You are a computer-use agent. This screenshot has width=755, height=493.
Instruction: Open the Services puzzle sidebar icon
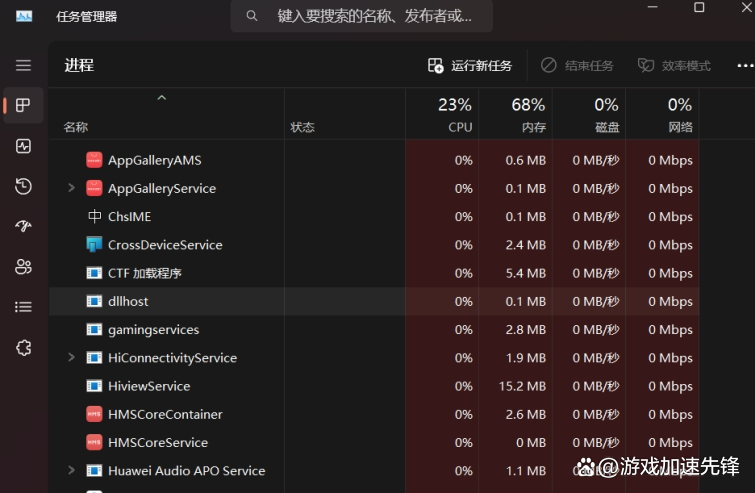point(23,348)
